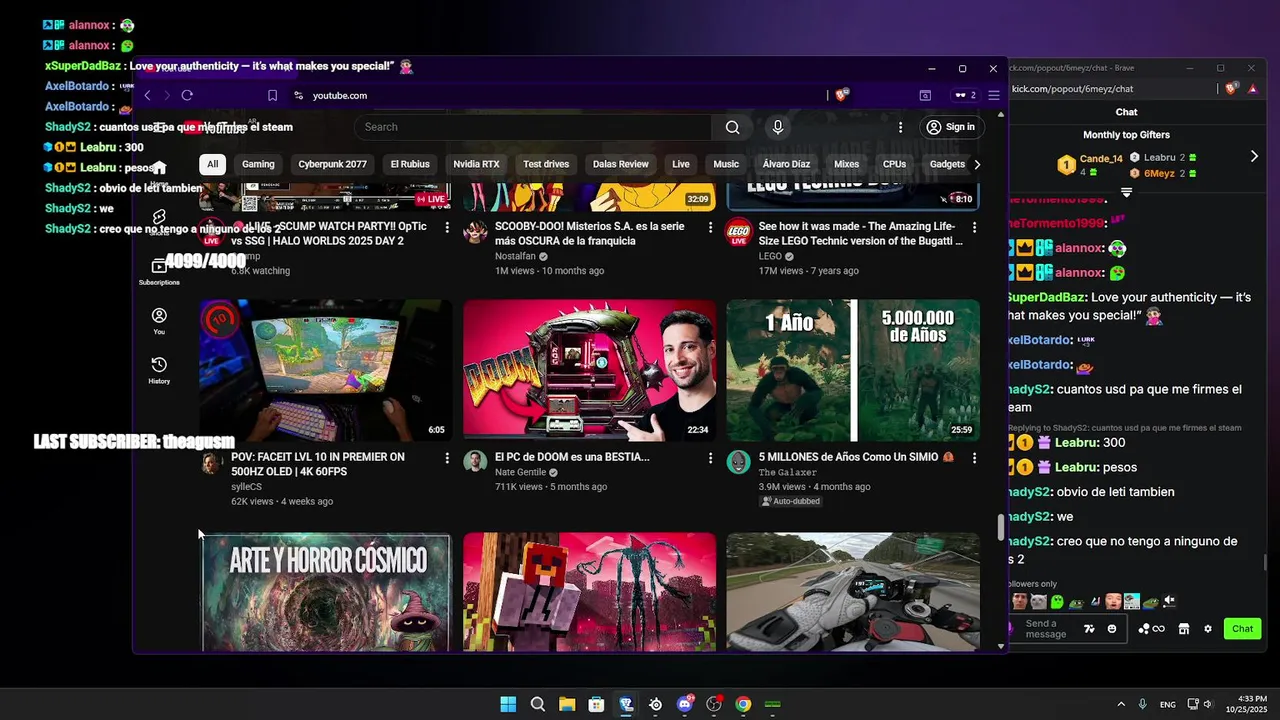Viewport: 1280px width, 720px height.
Task: Click the YouTube search input field
Action: tap(532, 127)
